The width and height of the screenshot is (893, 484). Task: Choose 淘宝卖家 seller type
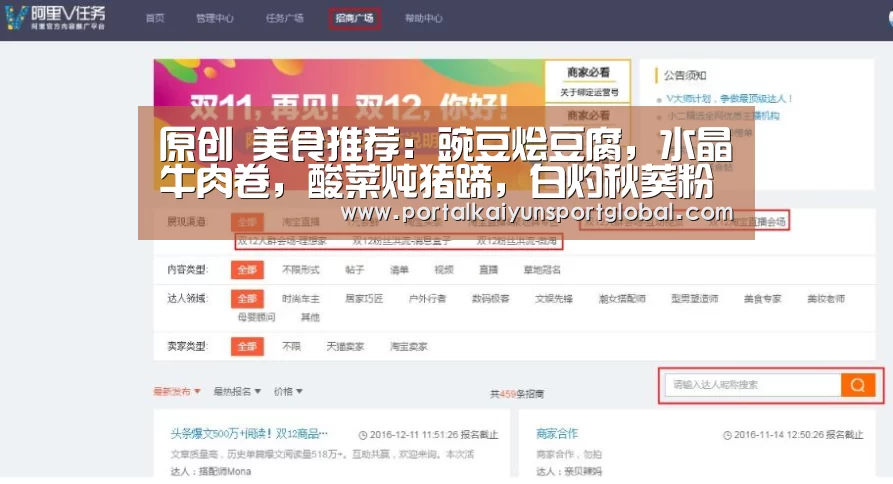pos(408,346)
